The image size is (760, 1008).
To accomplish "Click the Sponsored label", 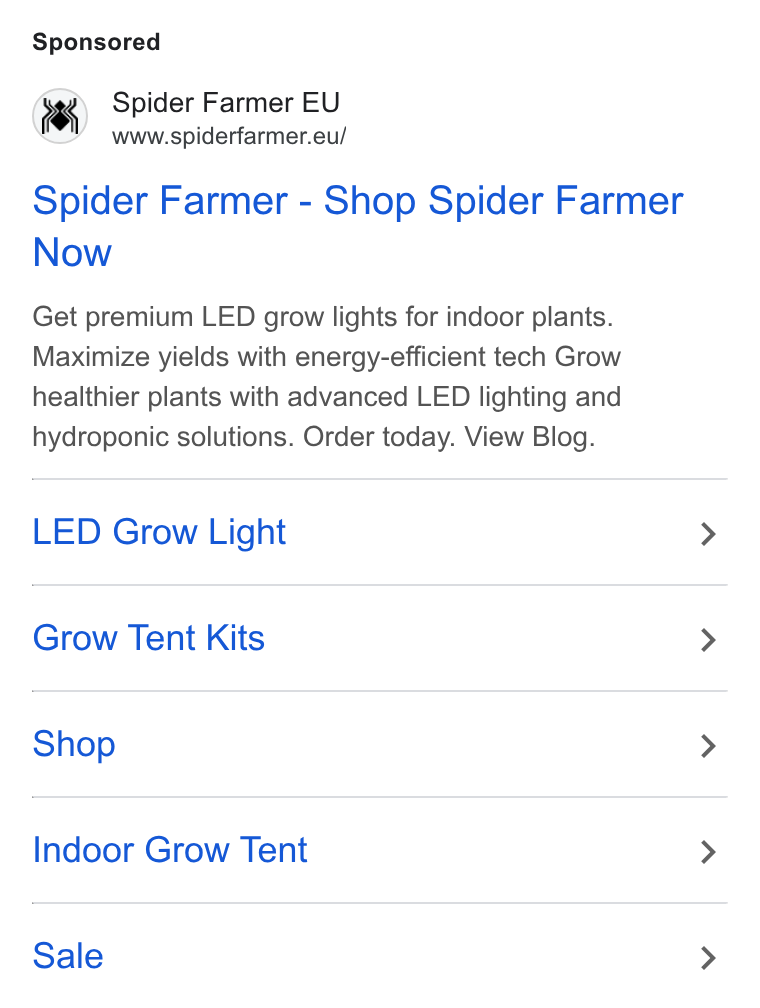I will tap(96, 42).
